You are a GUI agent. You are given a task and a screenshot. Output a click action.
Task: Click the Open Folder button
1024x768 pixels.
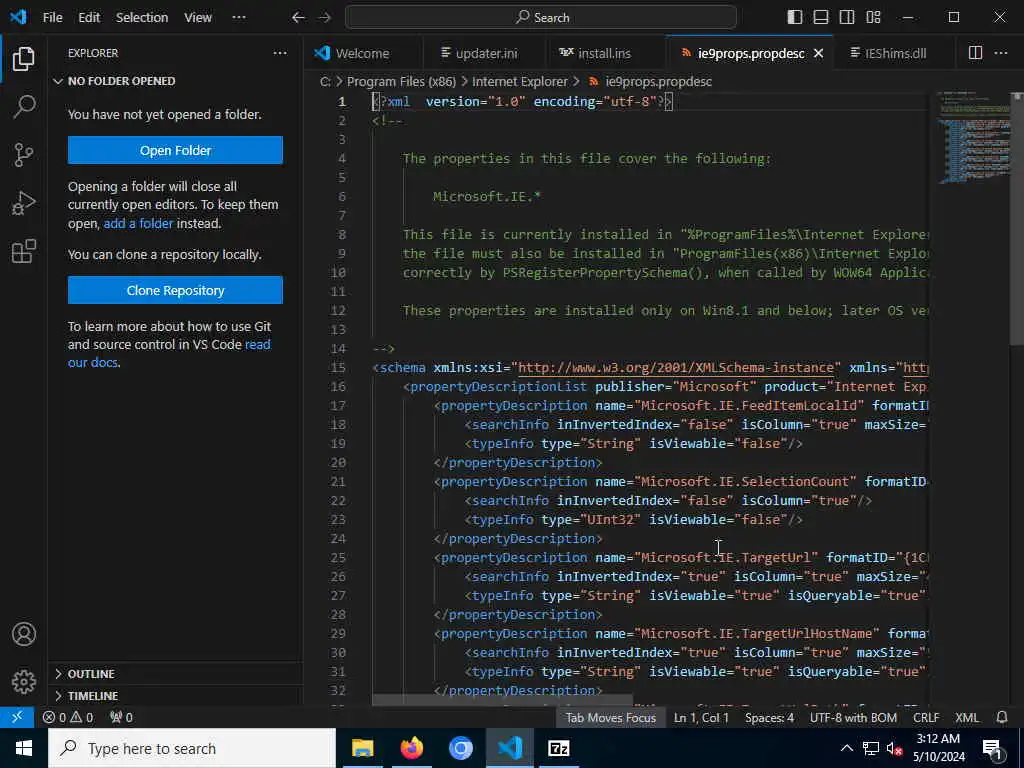[x=175, y=150]
